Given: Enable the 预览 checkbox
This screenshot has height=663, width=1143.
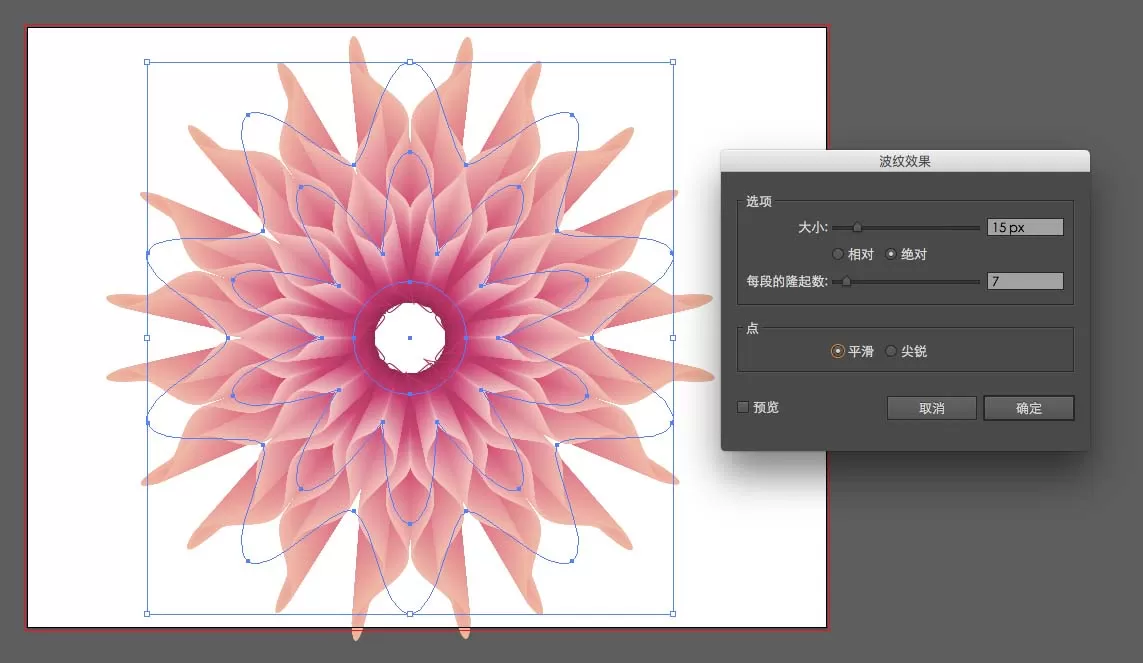Looking at the screenshot, I should (743, 407).
